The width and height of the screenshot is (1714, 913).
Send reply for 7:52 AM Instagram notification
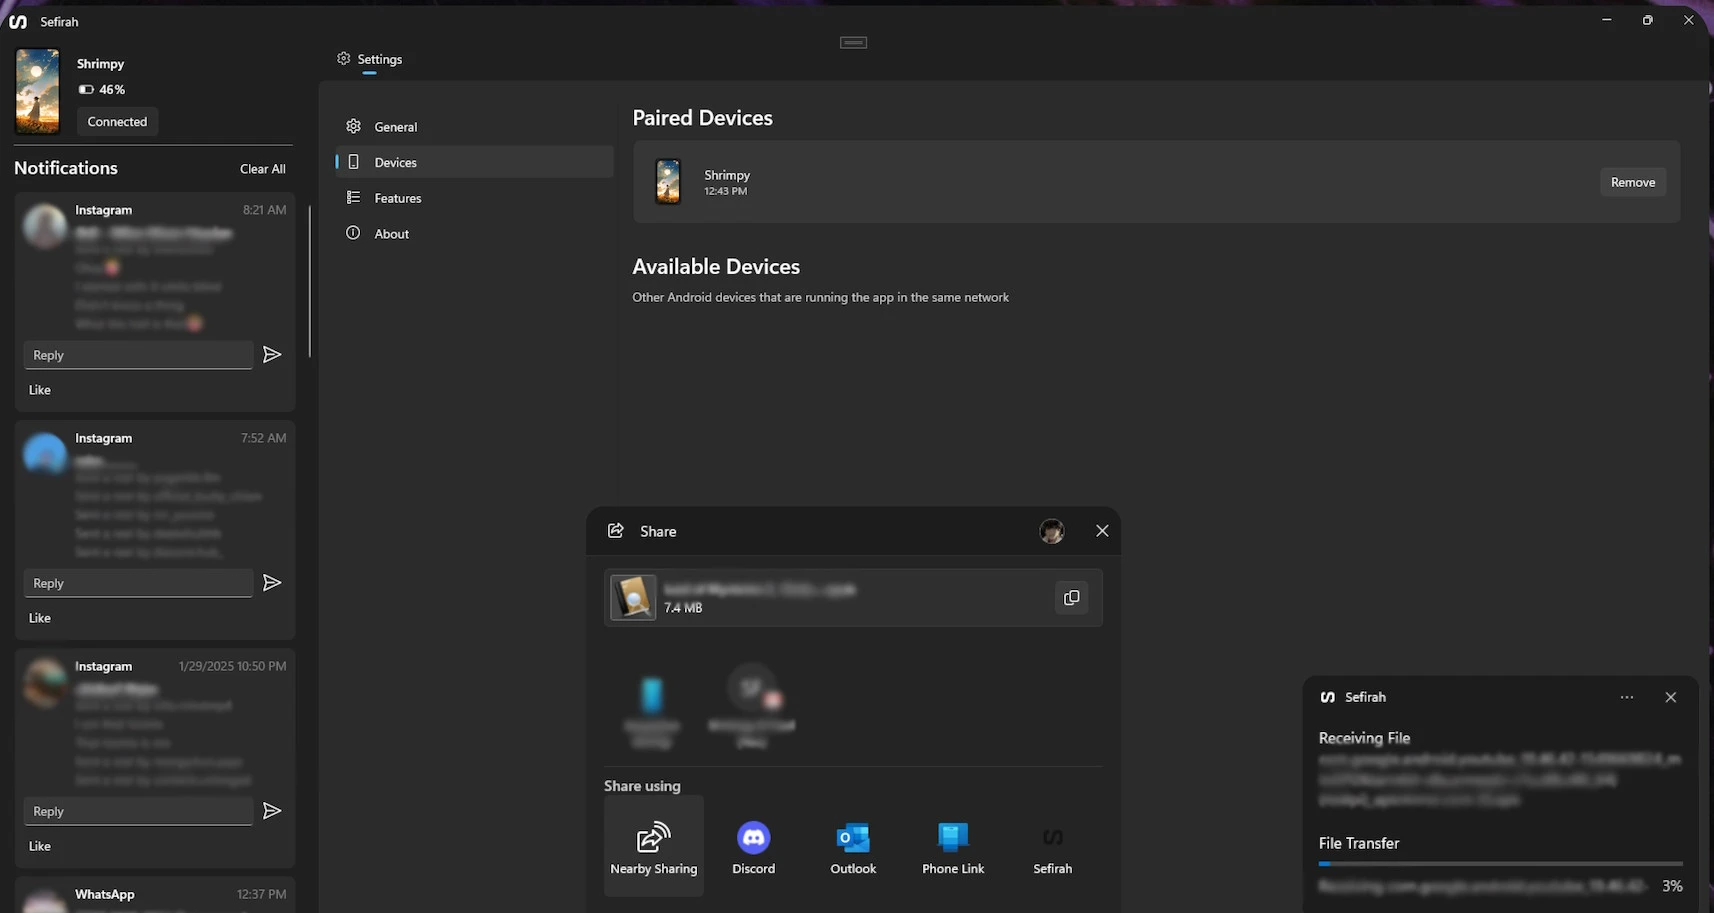tap(272, 583)
